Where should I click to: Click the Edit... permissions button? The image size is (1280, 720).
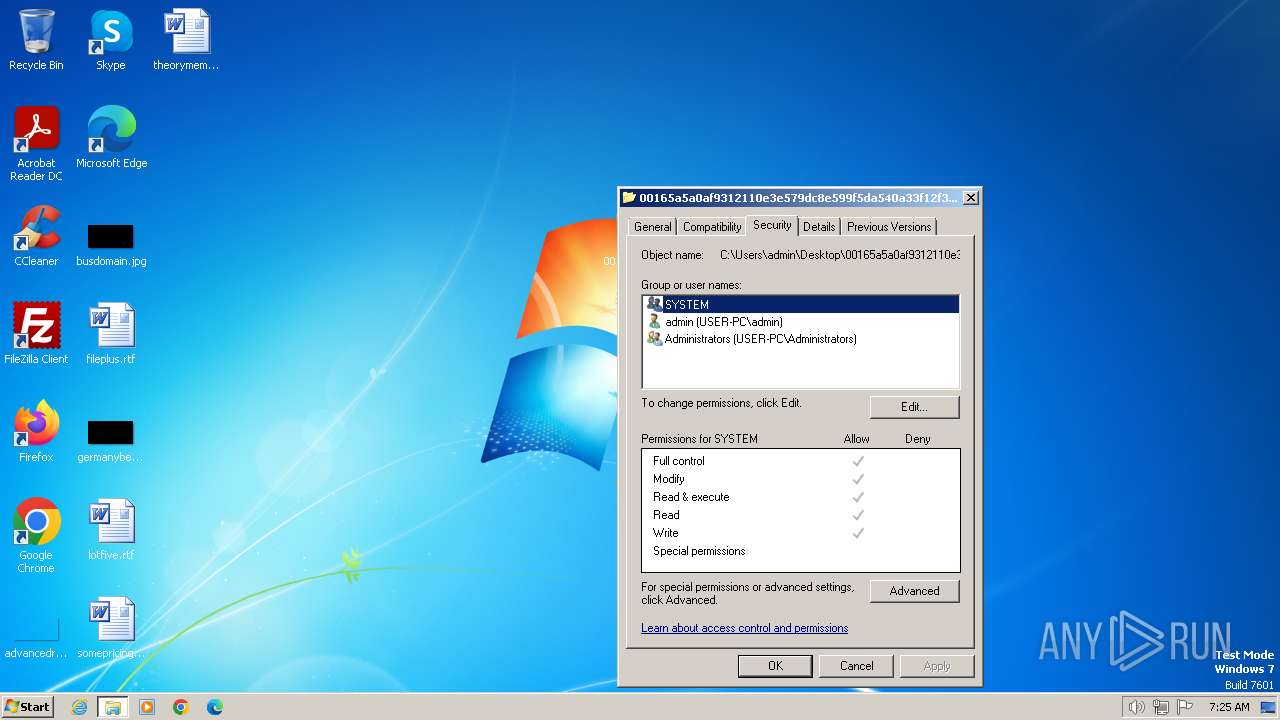click(914, 407)
